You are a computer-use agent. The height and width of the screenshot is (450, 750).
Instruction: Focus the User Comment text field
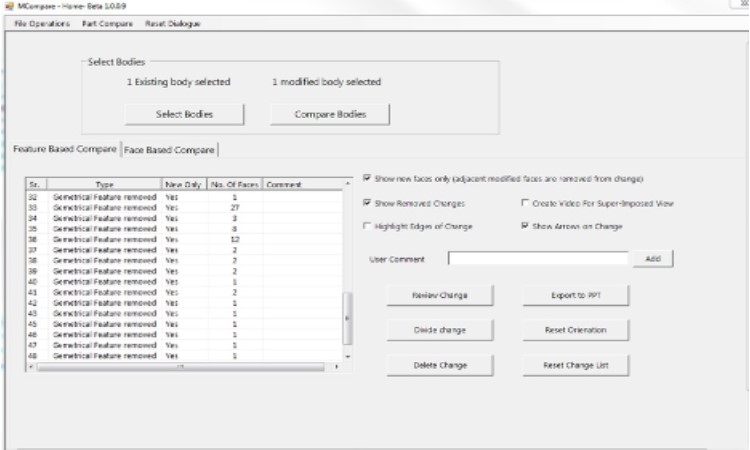[x=538, y=259]
